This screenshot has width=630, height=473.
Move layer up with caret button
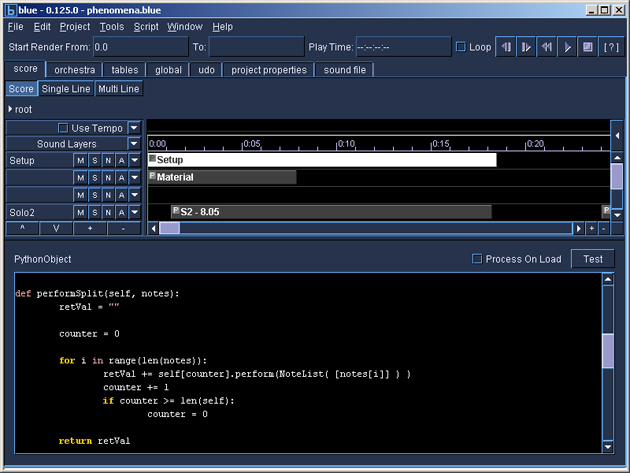[x=22, y=228]
